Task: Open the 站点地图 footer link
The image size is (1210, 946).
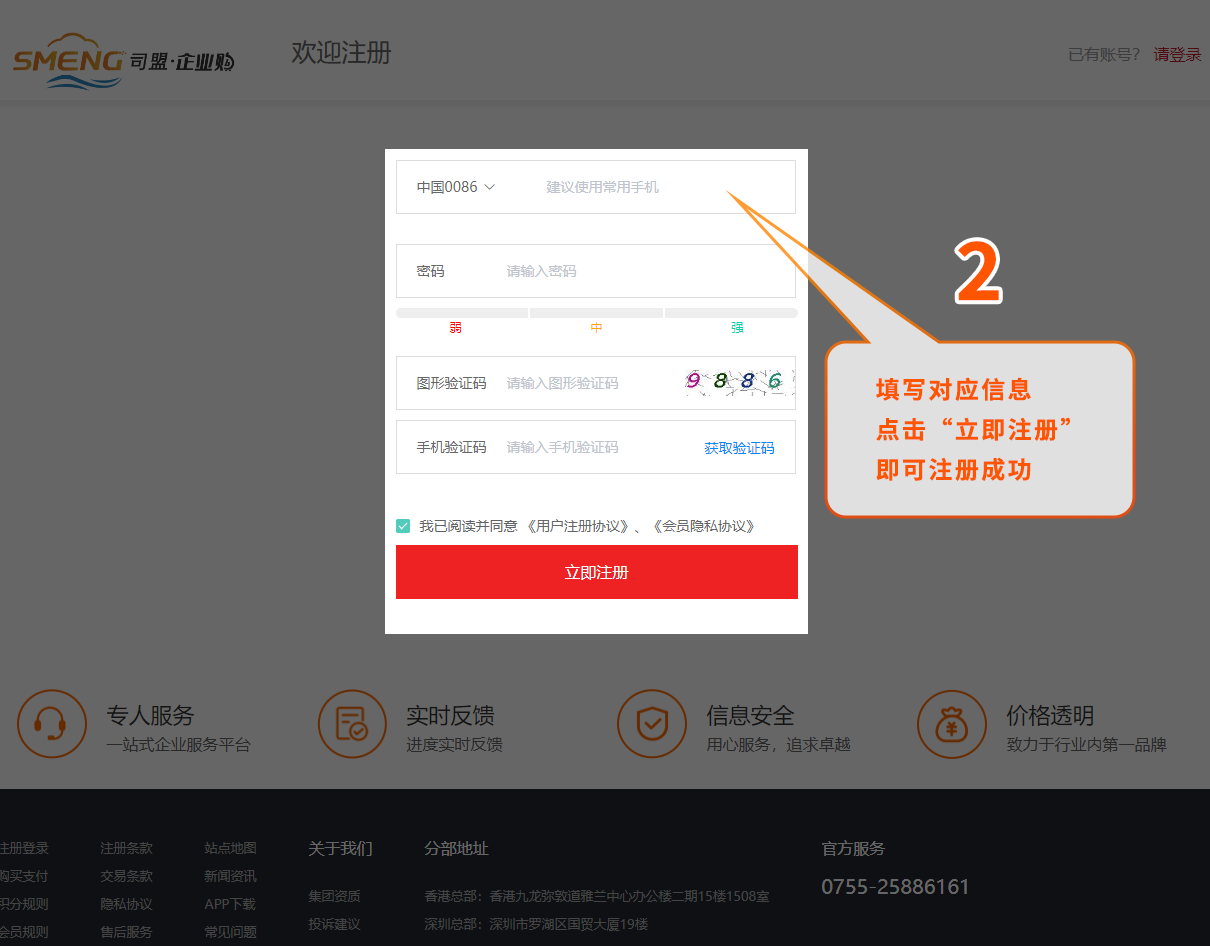Action: tap(230, 848)
